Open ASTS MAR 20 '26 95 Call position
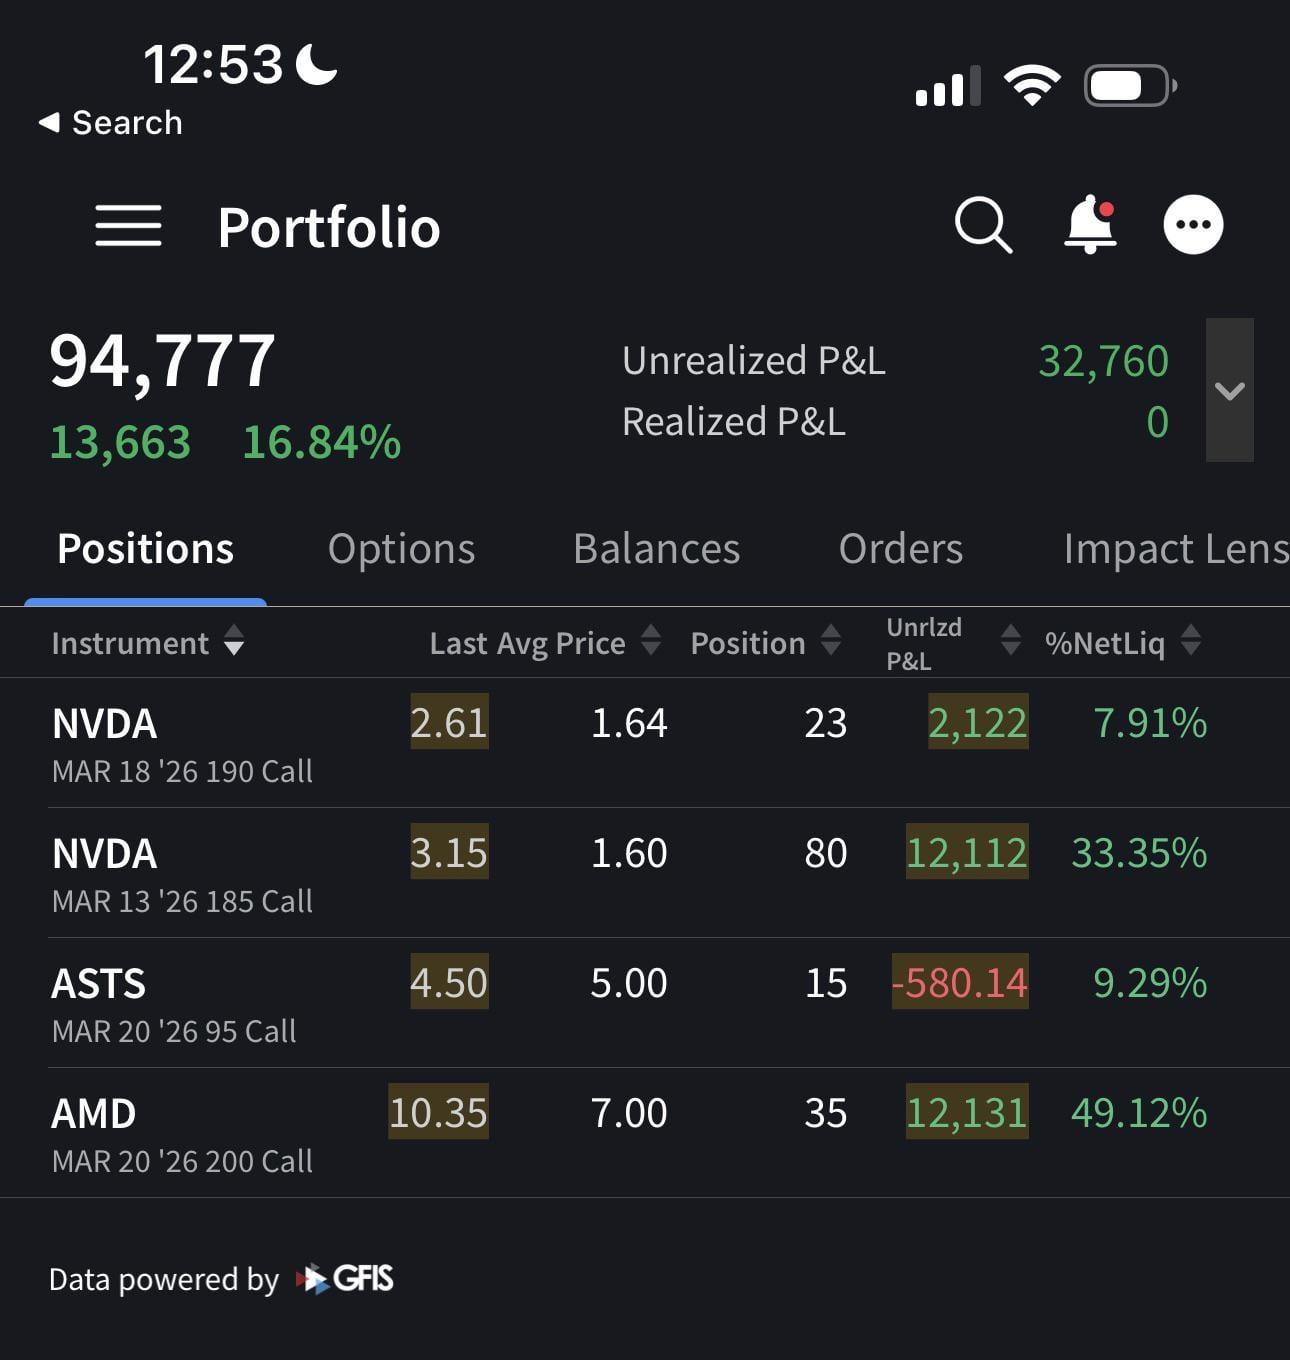The width and height of the screenshot is (1290, 1360). pyautogui.click(x=174, y=1003)
